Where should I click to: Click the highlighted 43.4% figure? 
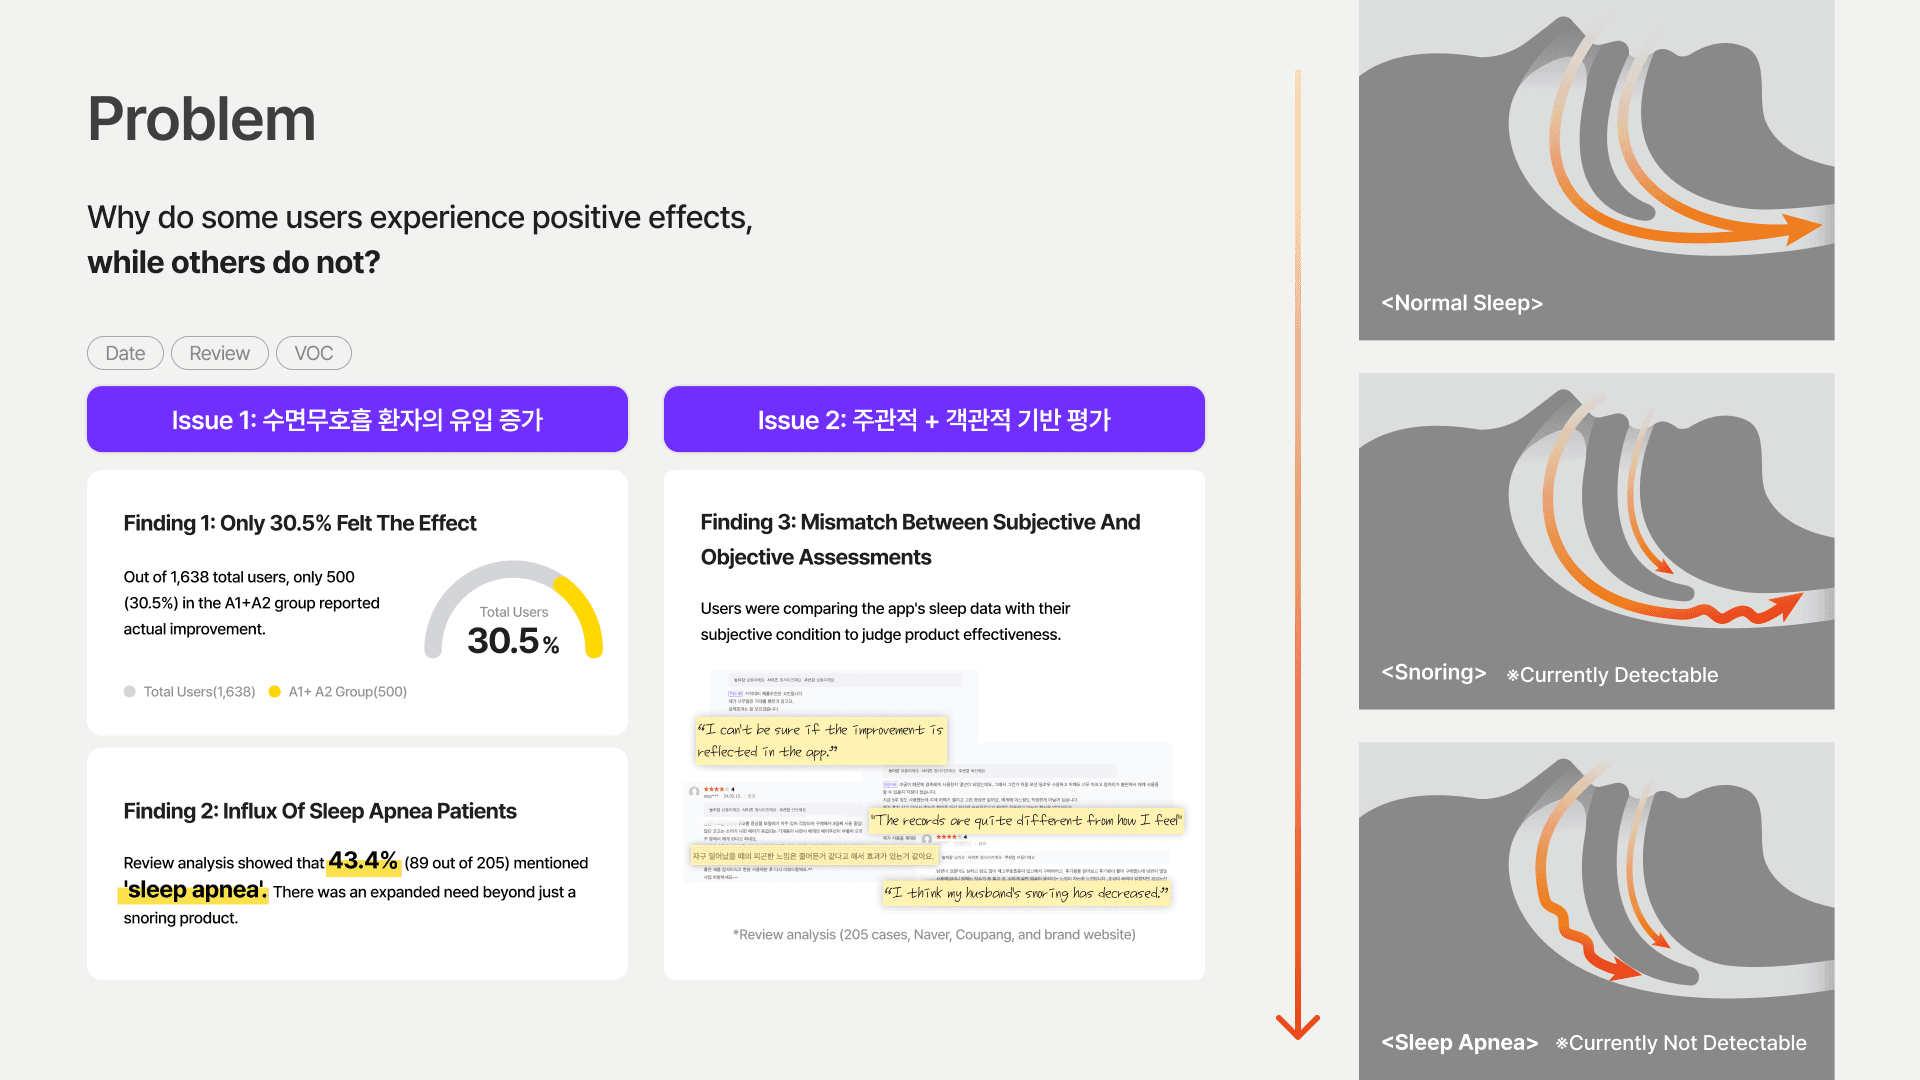(x=363, y=861)
